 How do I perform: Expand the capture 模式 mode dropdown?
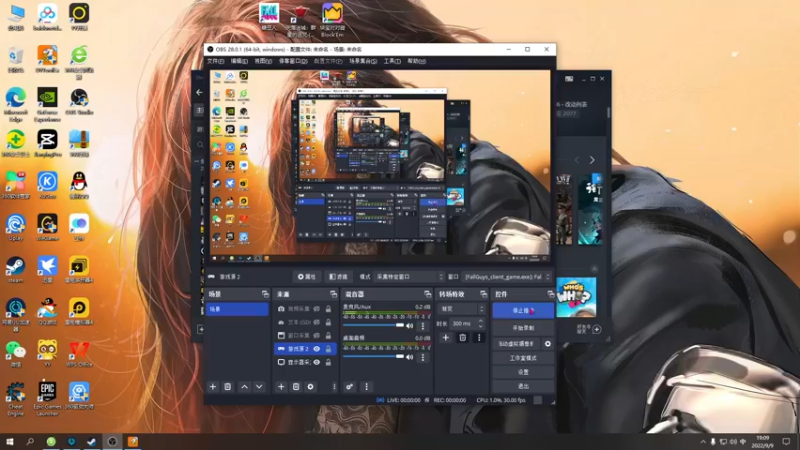point(409,277)
